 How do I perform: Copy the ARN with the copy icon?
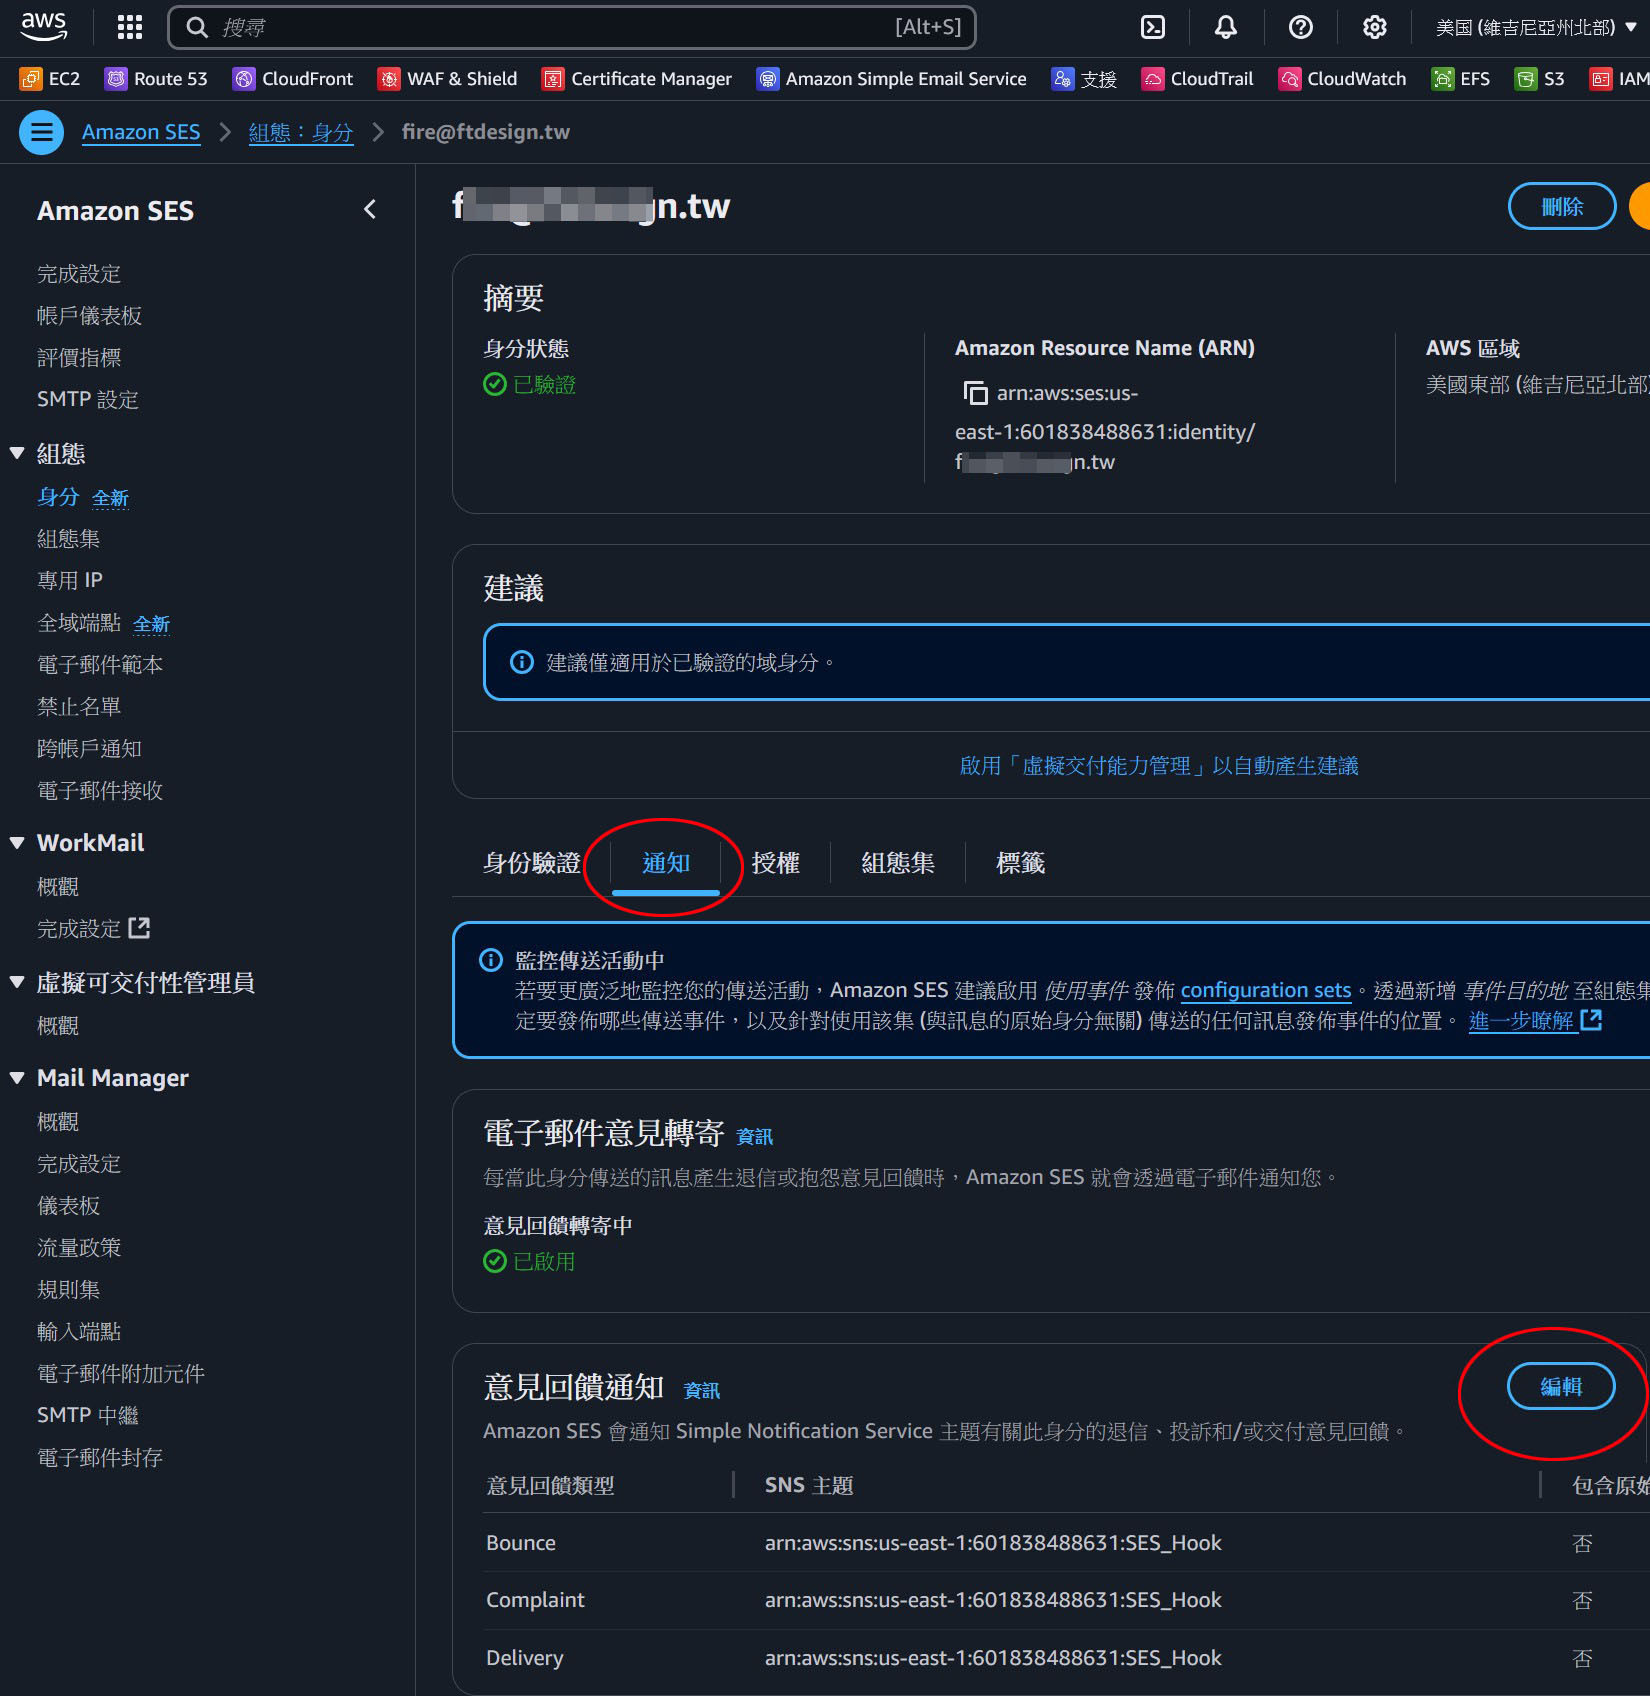pyautogui.click(x=975, y=393)
